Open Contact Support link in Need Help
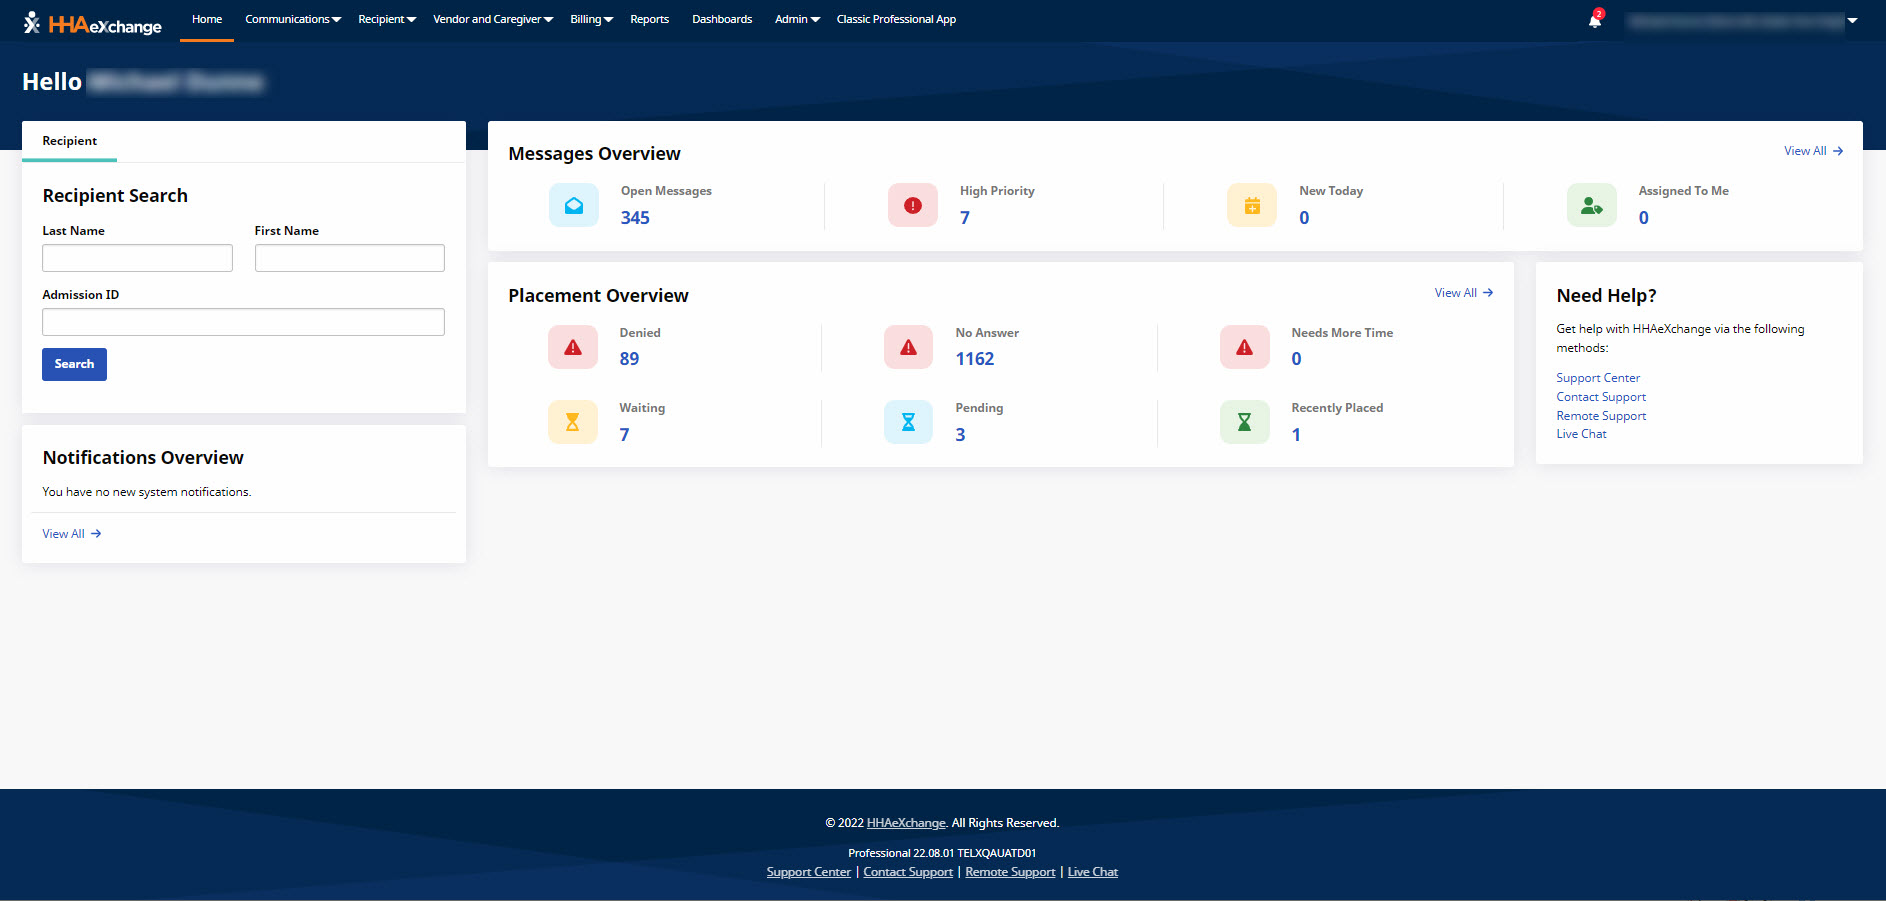The height and width of the screenshot is (901, 1886). click(1601, 397)
